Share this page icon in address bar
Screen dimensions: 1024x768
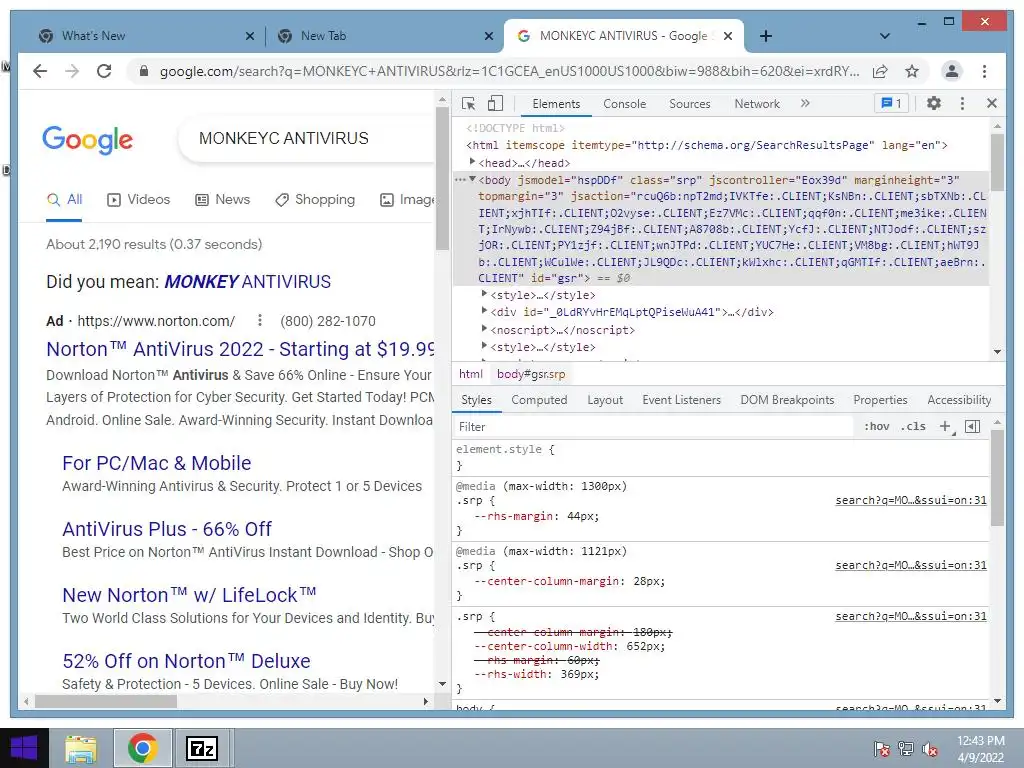[880, 71]
